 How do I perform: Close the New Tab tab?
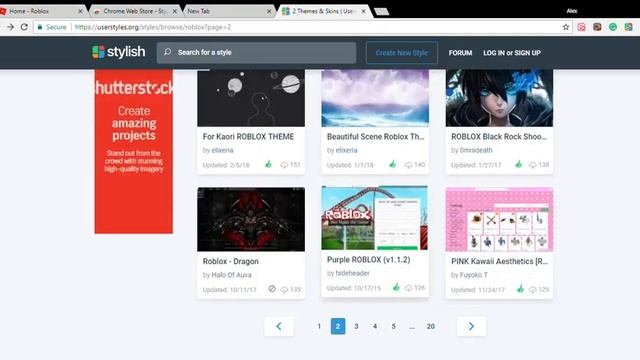pos(269,11)
